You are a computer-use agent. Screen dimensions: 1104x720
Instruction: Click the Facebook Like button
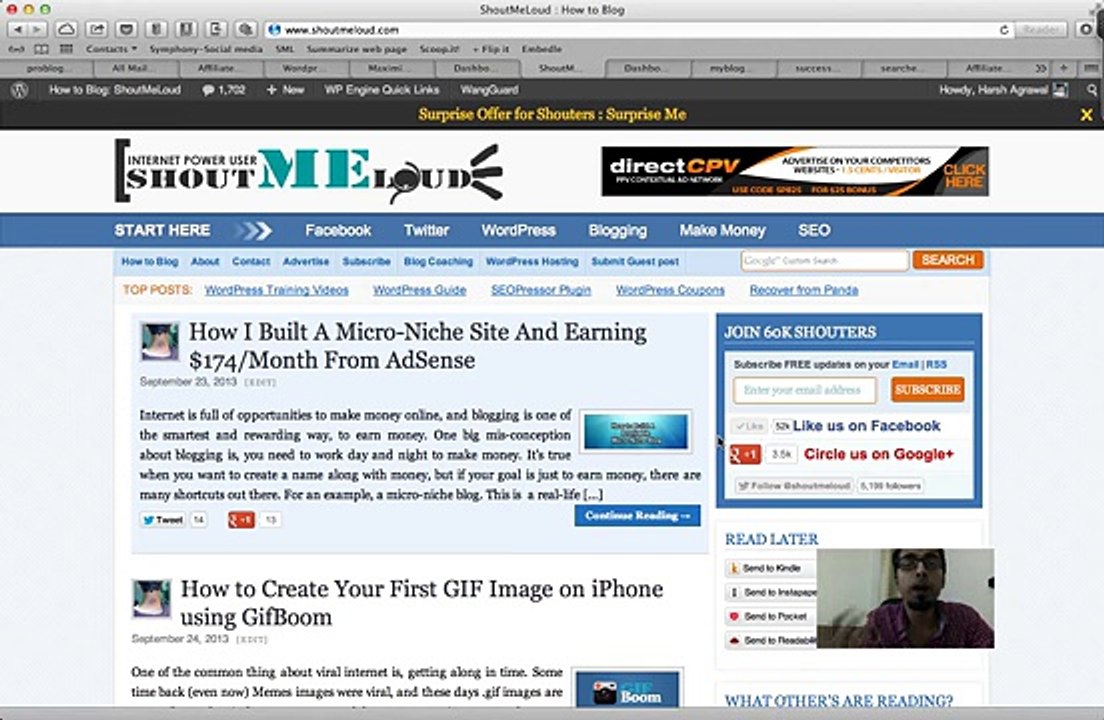[748, 427]
